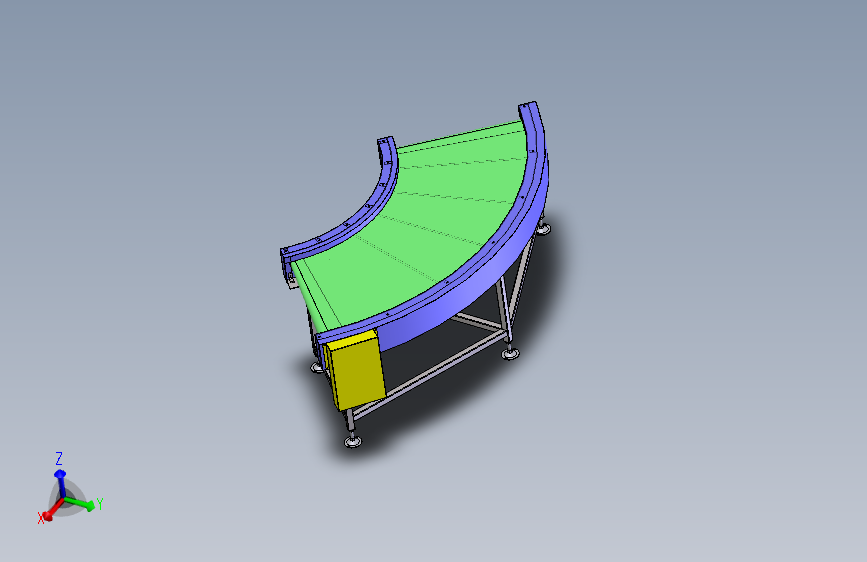Pick the leveling foot below the yellow box
The height and width of the screenshot is (562, 867).
coord(353,441)
